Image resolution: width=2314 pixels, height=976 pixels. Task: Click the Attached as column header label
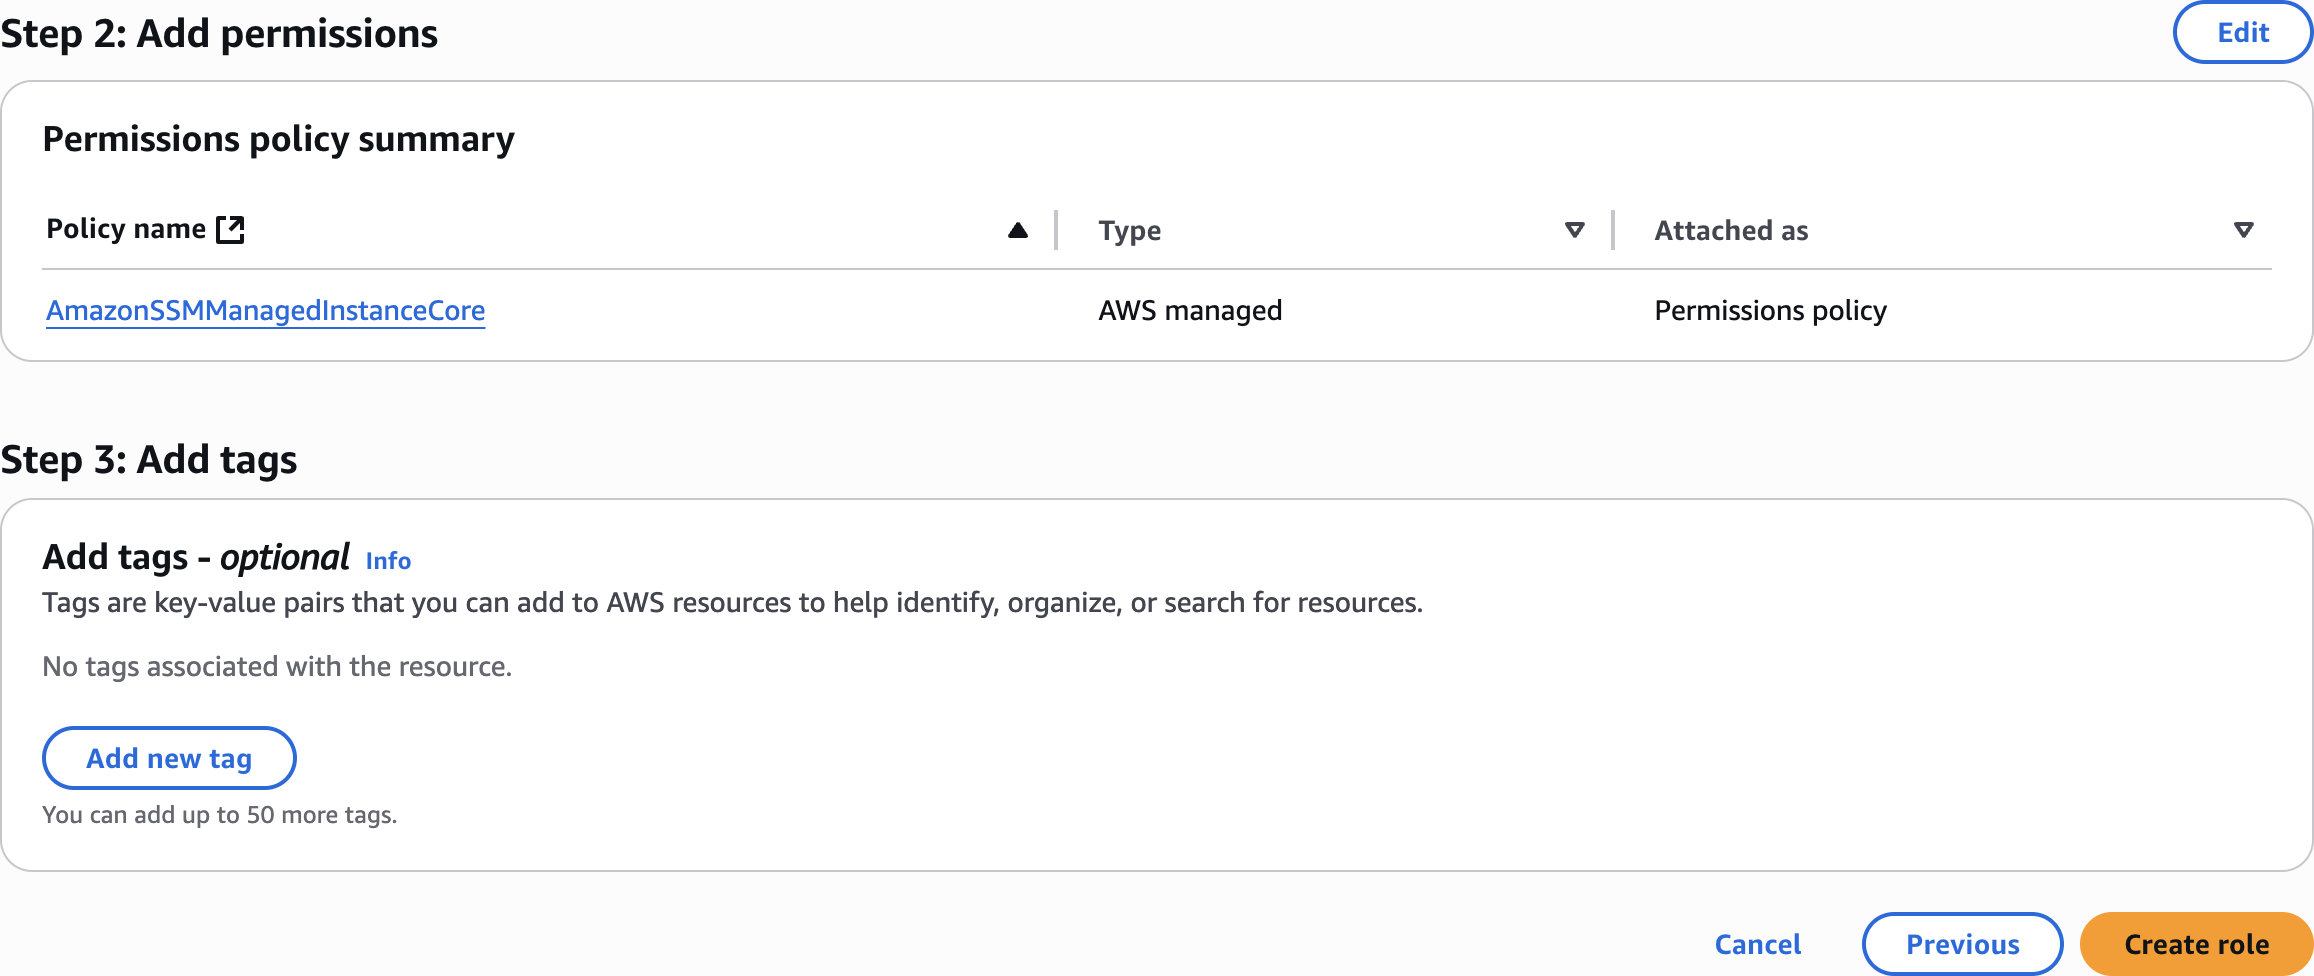pyautogui.click(x=1731, y=231)
